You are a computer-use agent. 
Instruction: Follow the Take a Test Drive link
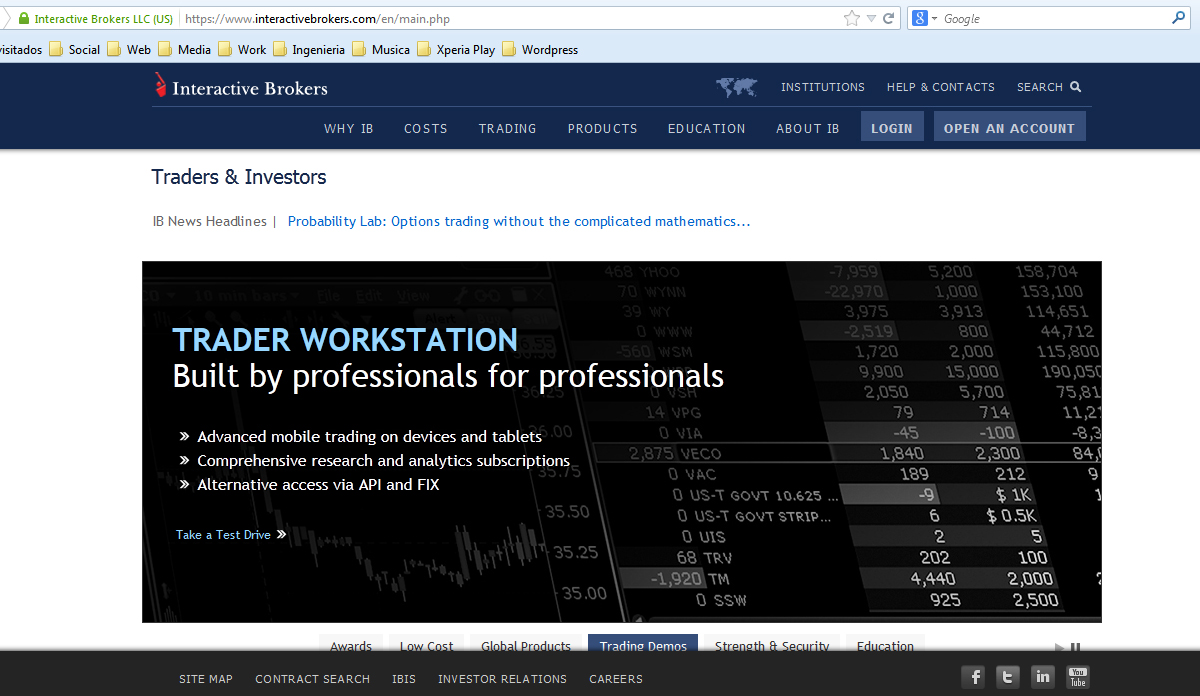(x=231, y=535)
